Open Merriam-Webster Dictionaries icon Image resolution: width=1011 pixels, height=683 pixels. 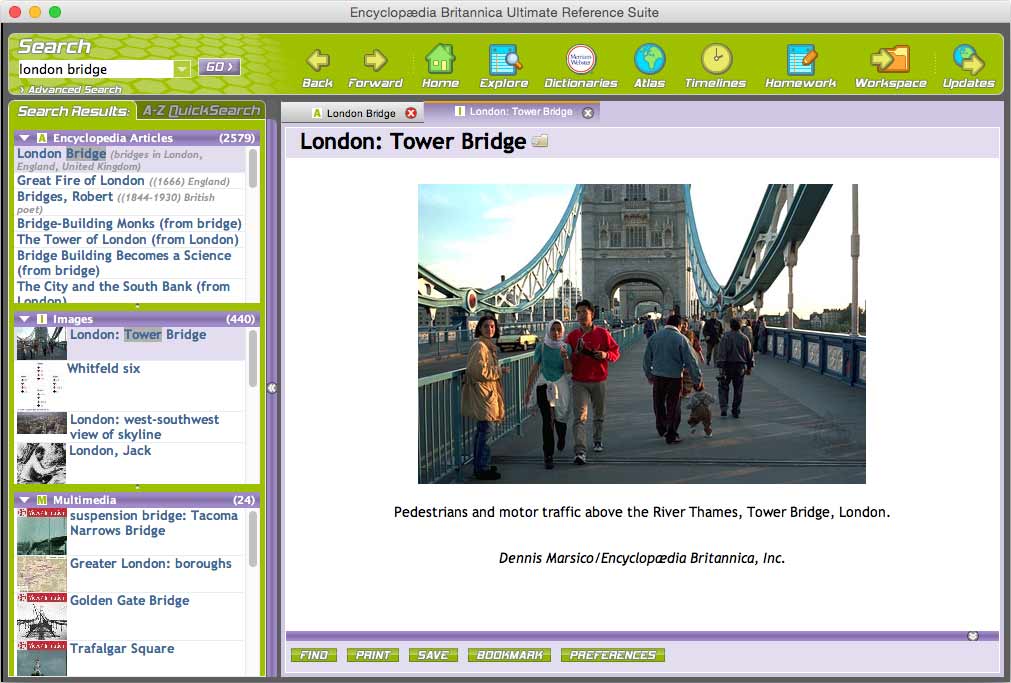[x=580, y=59]
